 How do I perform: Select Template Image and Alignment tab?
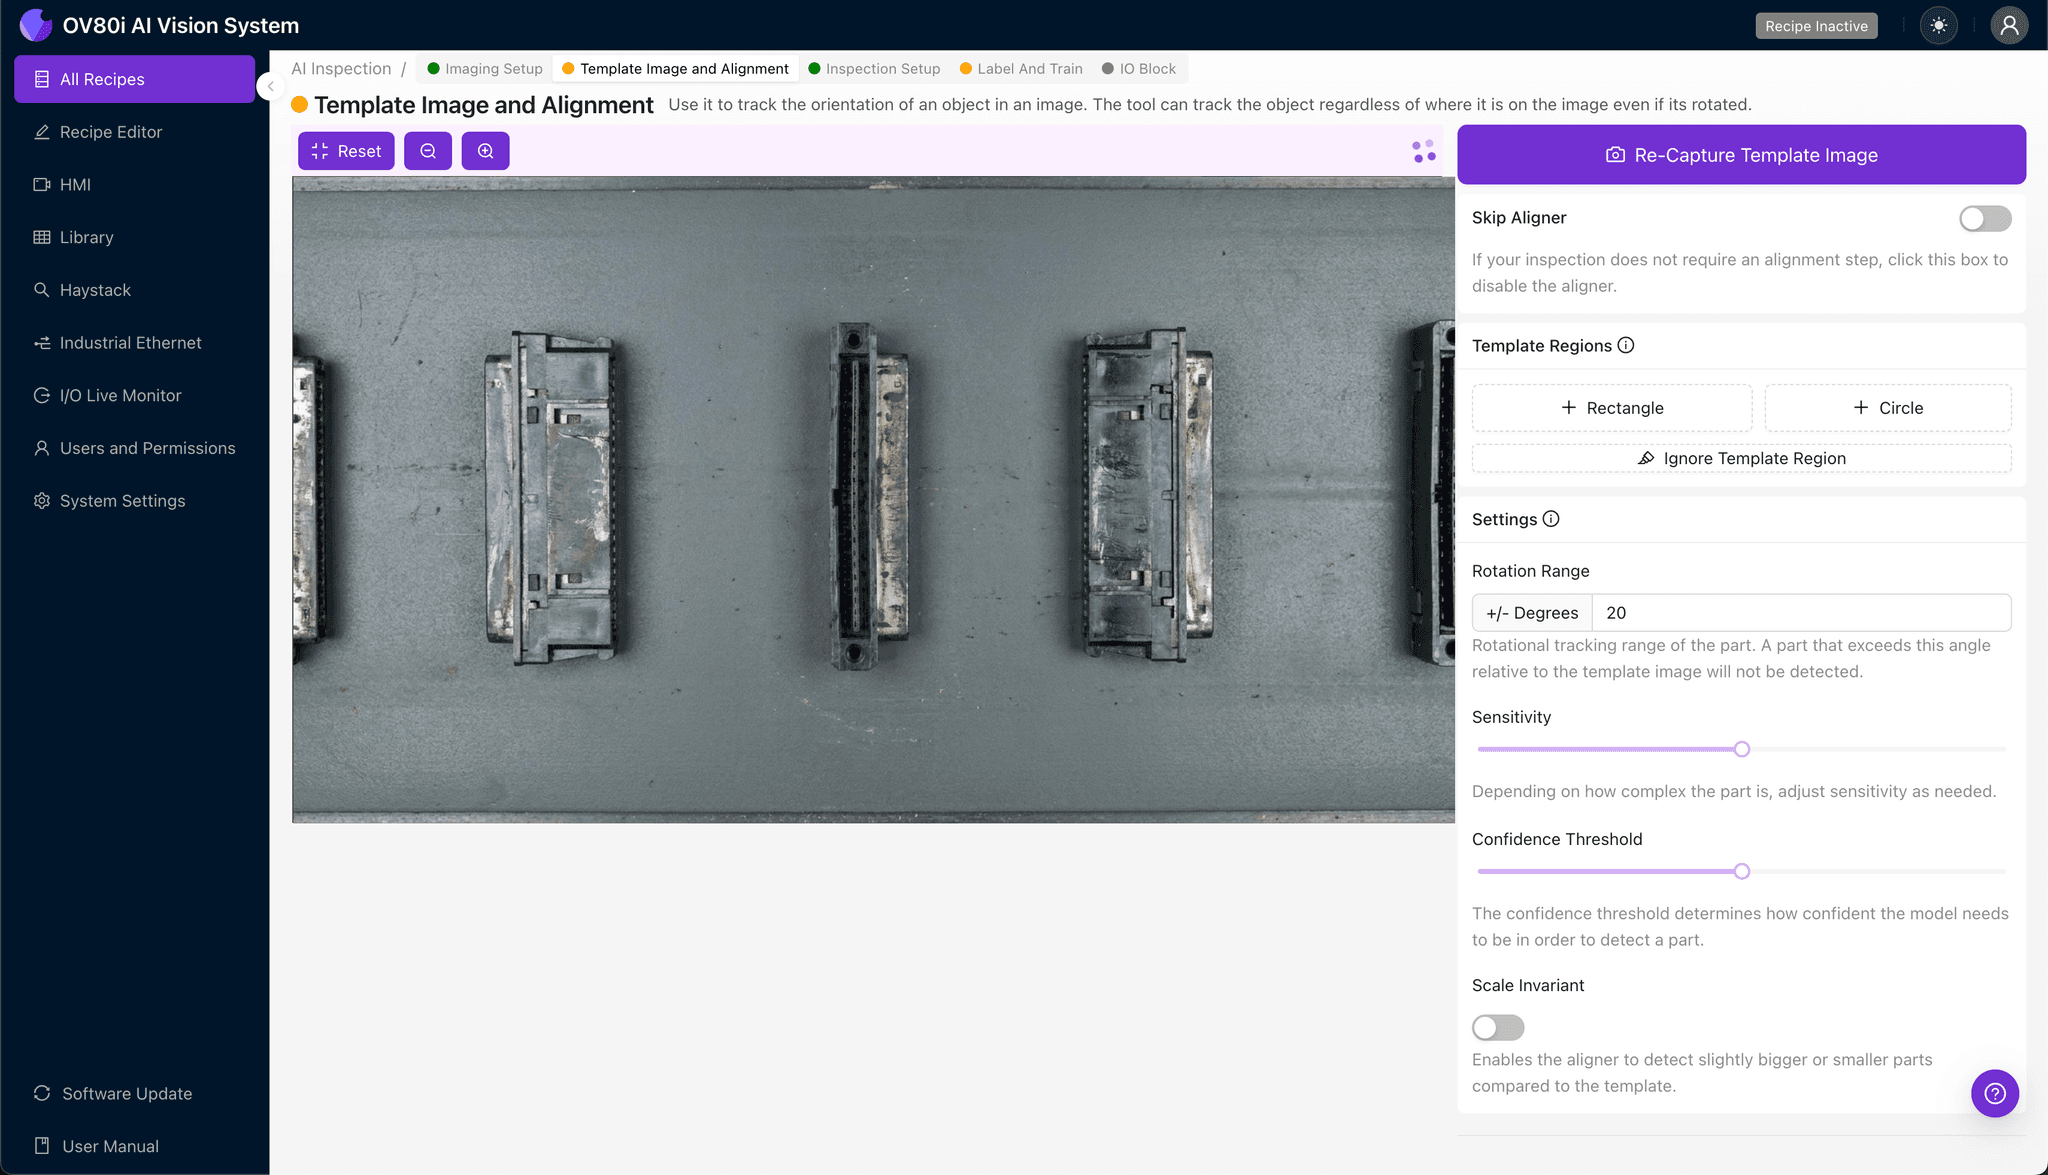[x=675, y=69]
